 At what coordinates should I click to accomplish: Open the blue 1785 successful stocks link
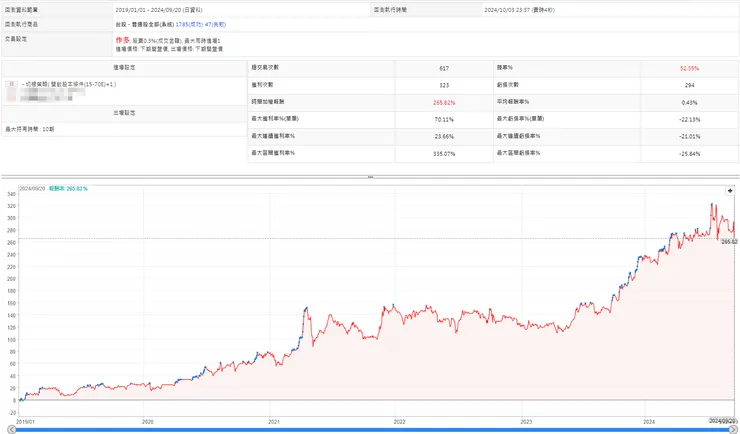click(x=189, y=25)
